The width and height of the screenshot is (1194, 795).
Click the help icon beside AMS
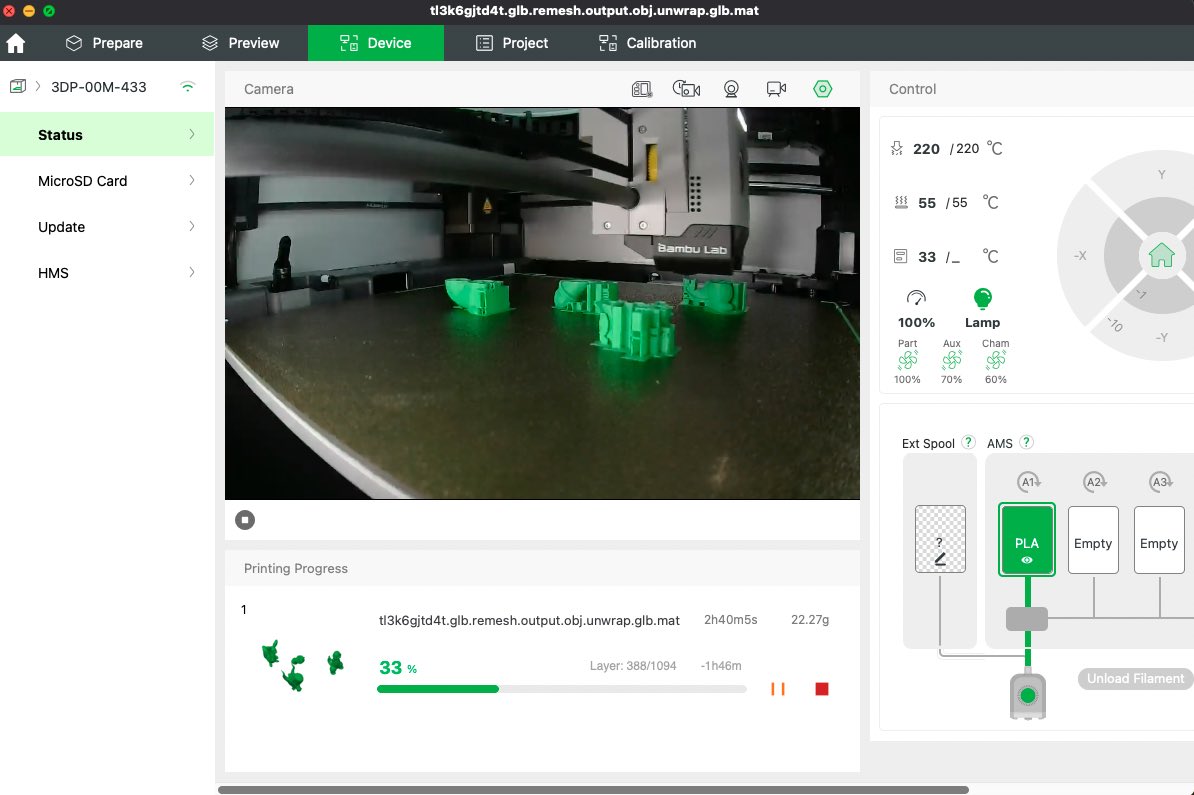pyautogui.click(x=1026, y=442)
